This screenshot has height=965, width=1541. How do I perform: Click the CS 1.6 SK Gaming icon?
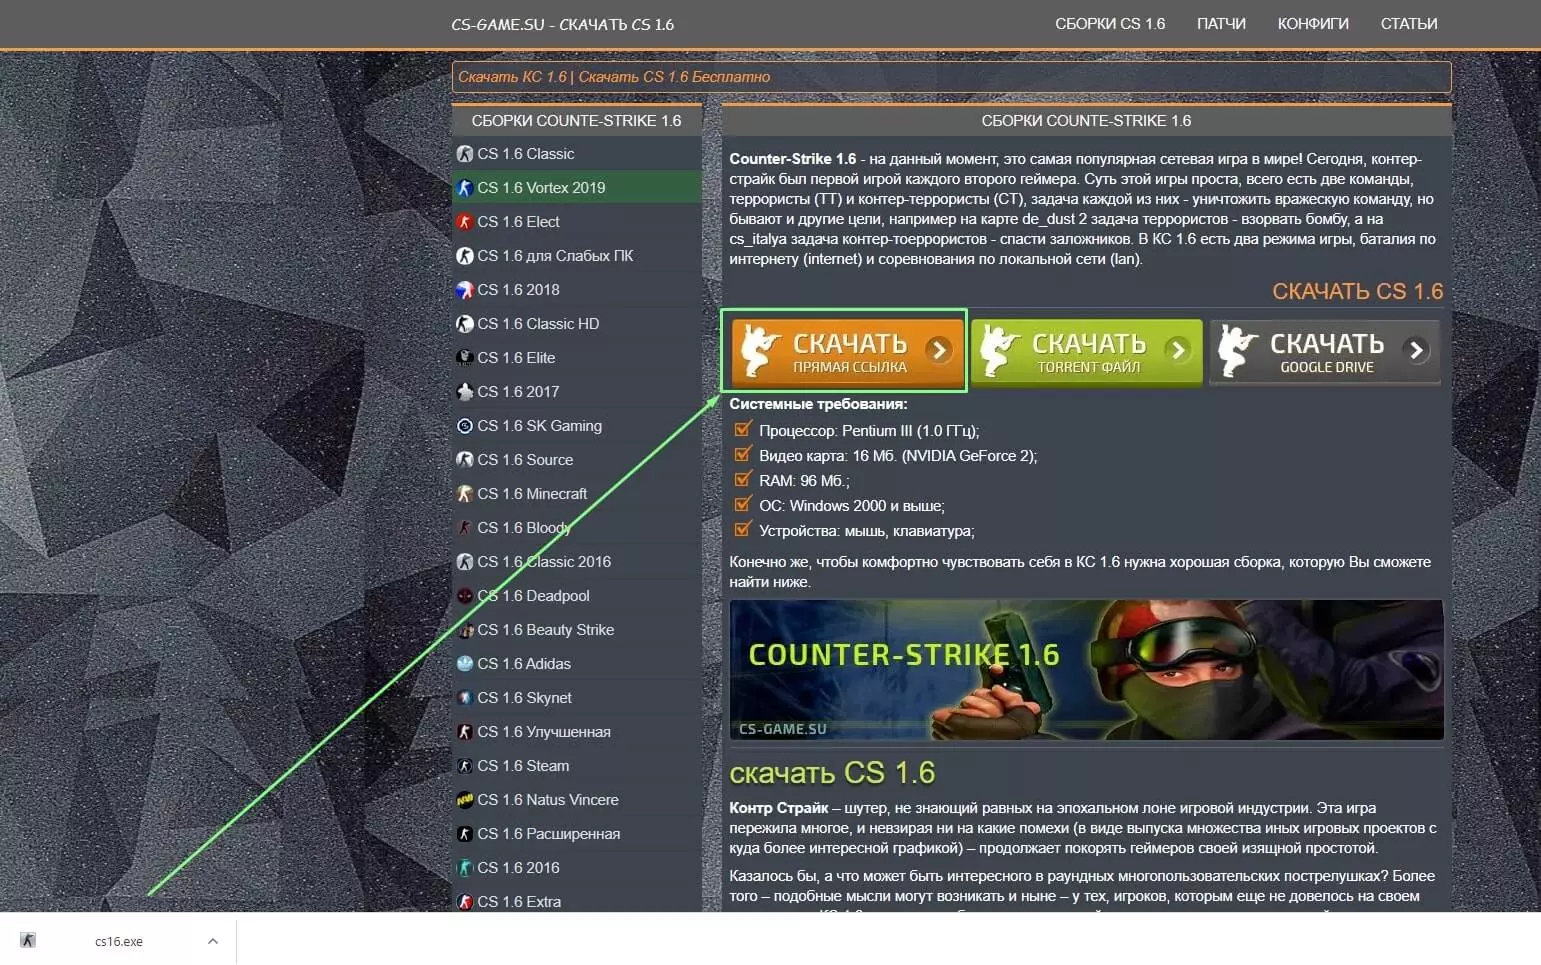(x=464, y=426)
